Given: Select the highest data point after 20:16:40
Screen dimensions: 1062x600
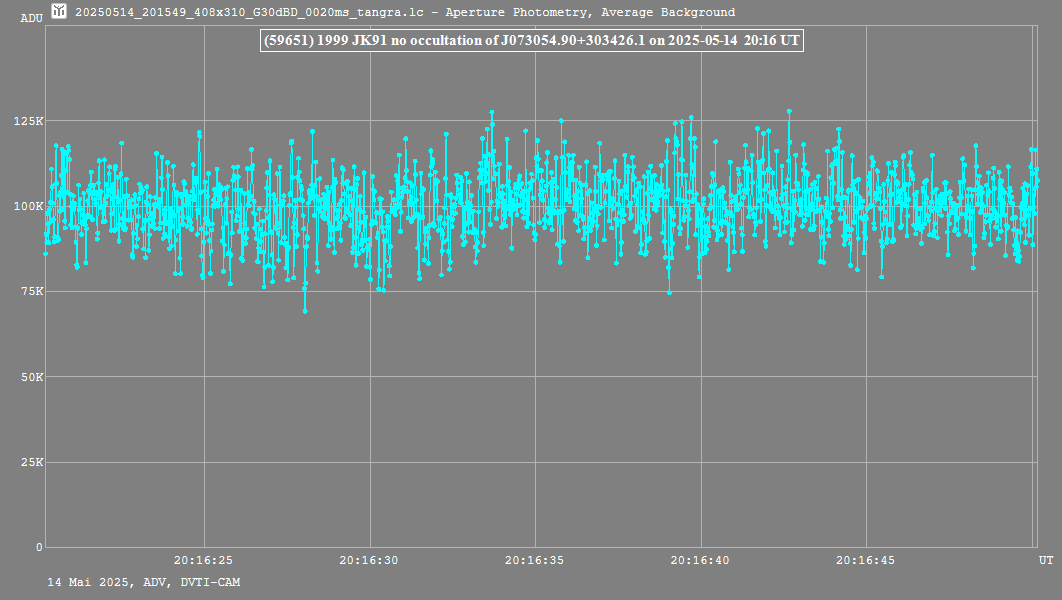Looking at the screenshot, I should pos(789,111).
